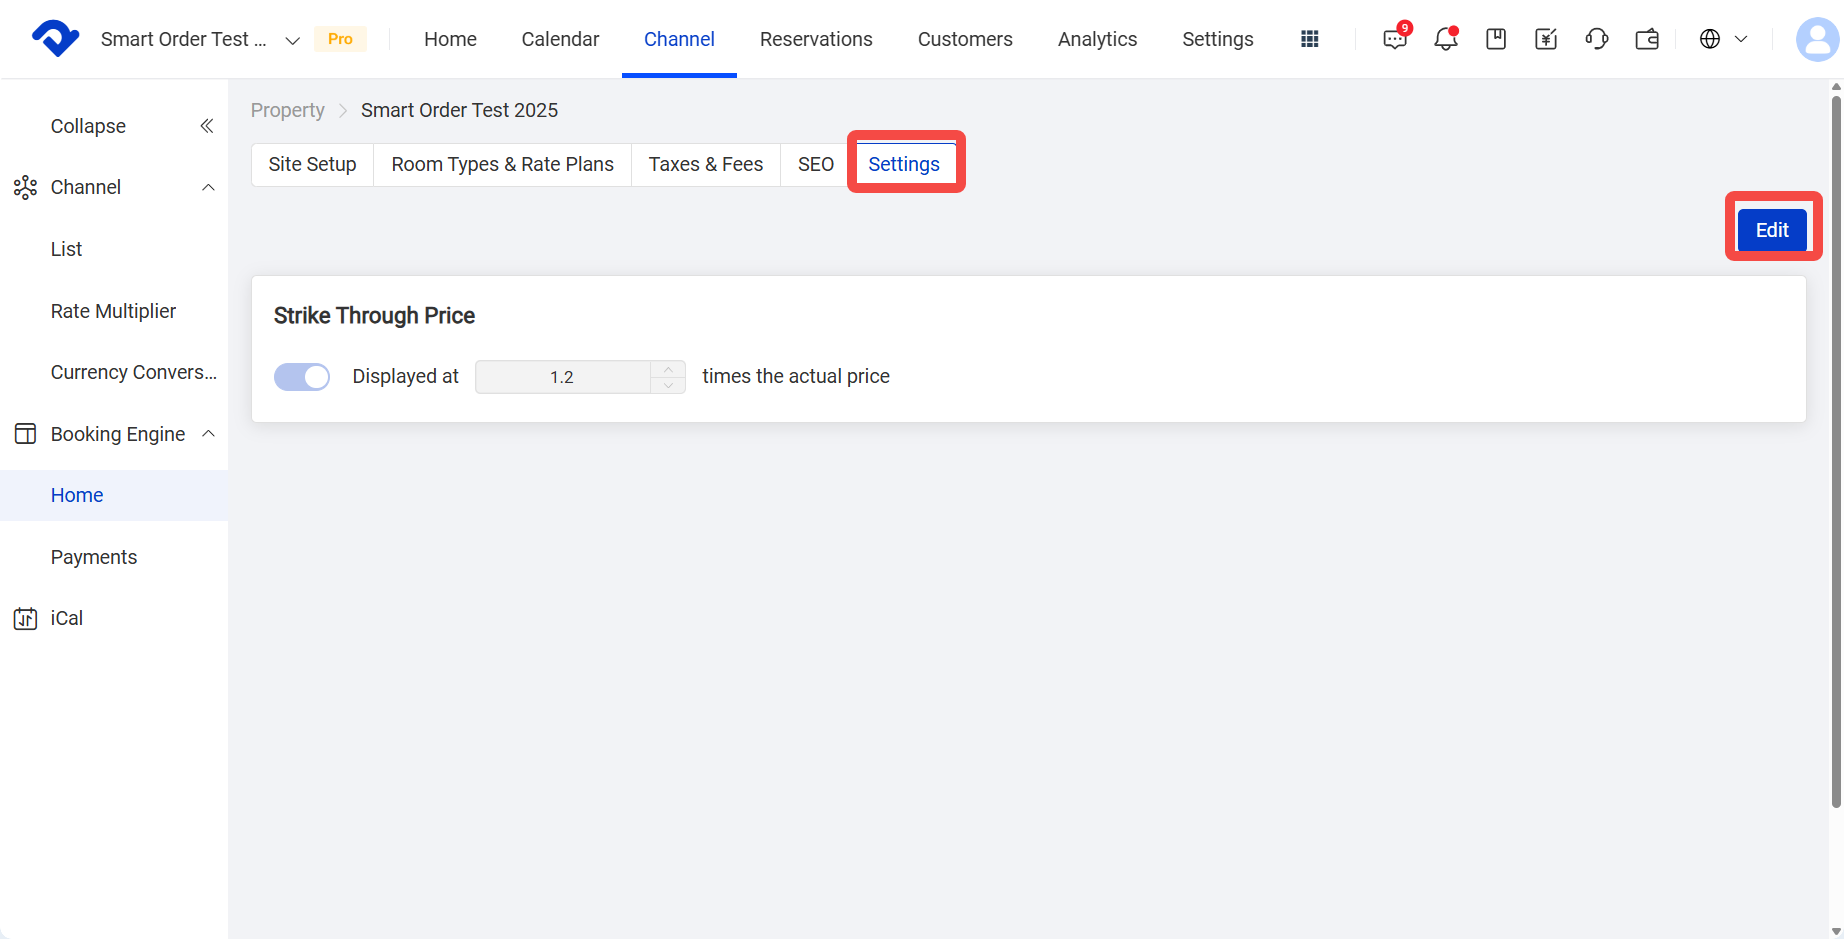The height and width of the screenshot is (939, 1844).
Task: Click the blue Edit button
Action: 1772,230
